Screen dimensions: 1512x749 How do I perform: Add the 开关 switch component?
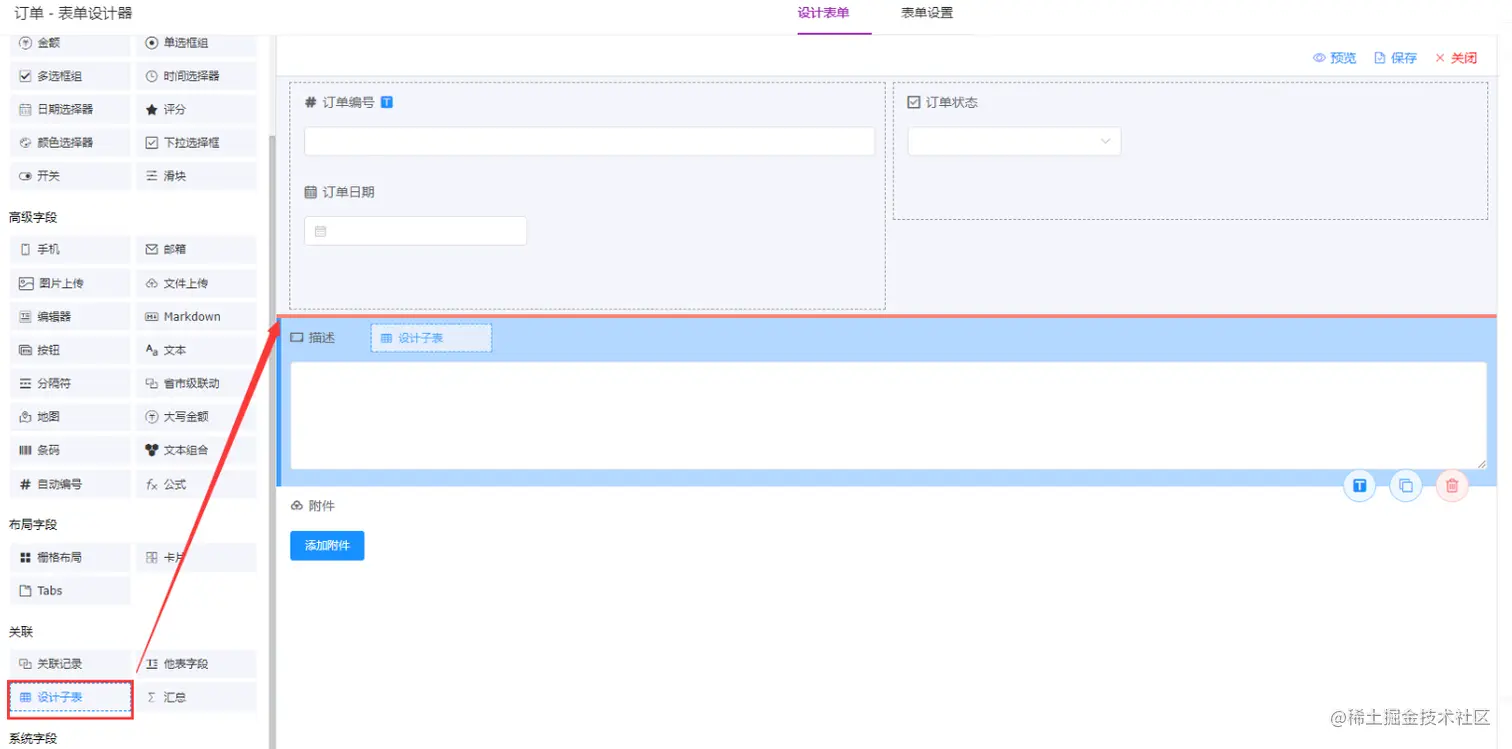[70, 176]
